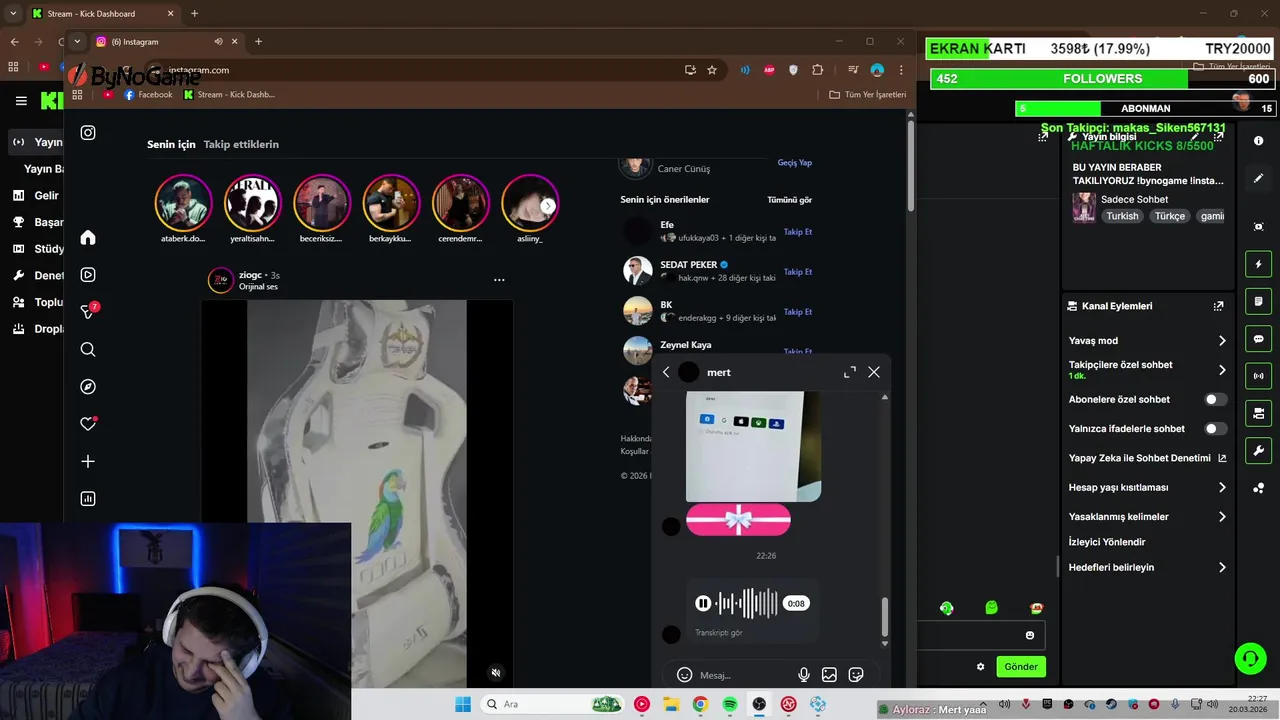This screenshot has width=1280, height=720.
Task: Expand the mert chat popup
Action: (850, 372)
